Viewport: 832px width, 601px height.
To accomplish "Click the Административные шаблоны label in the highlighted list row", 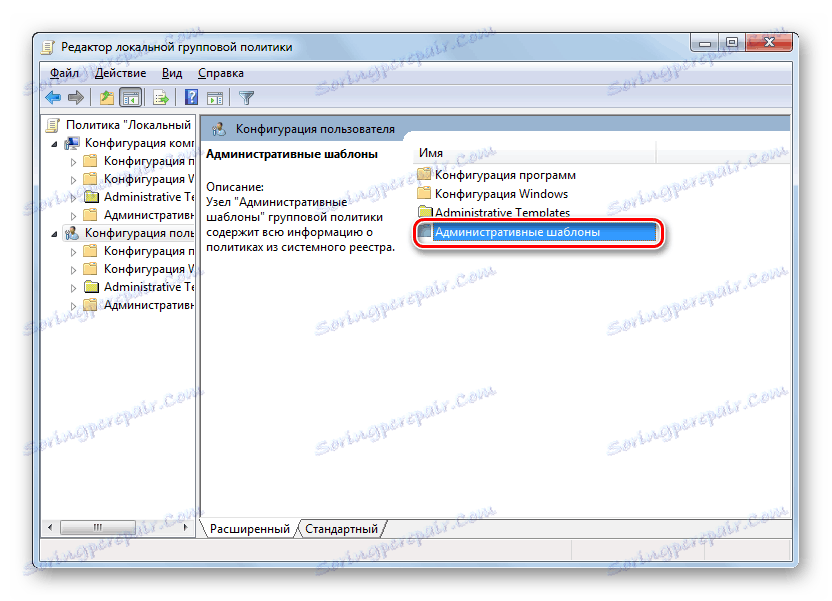I will [x=517, y=232].
